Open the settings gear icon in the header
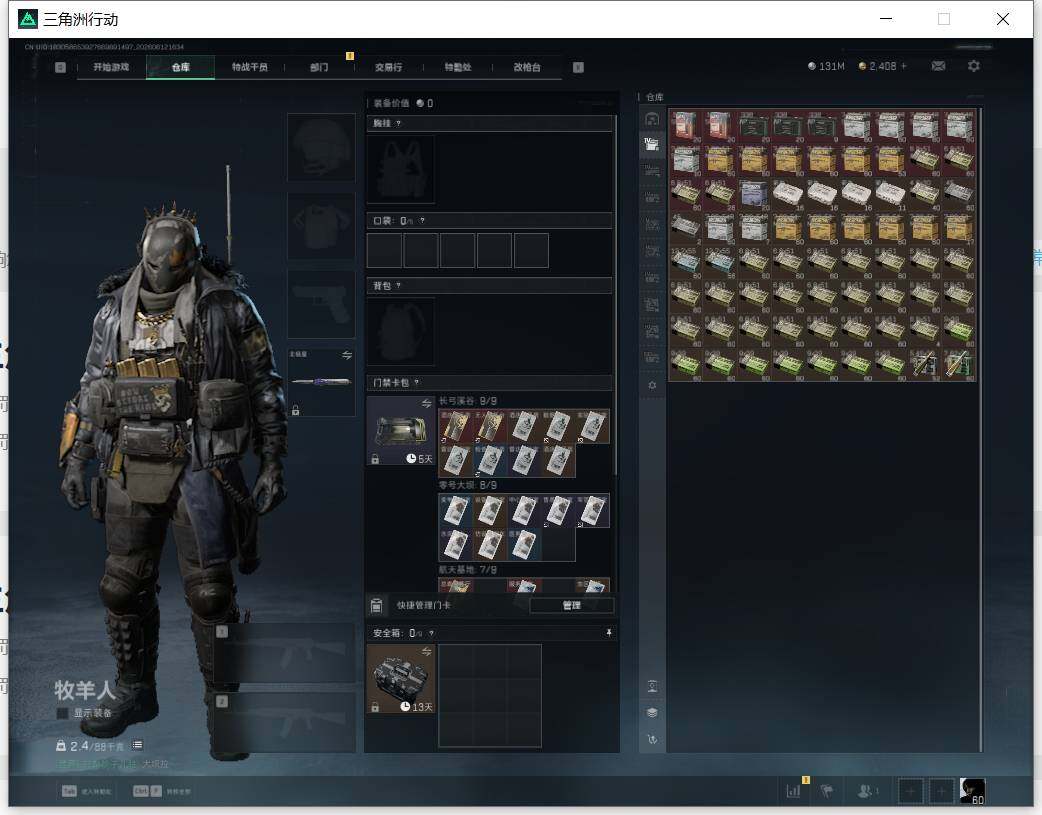1042x815 pixels. click(974, 66)
